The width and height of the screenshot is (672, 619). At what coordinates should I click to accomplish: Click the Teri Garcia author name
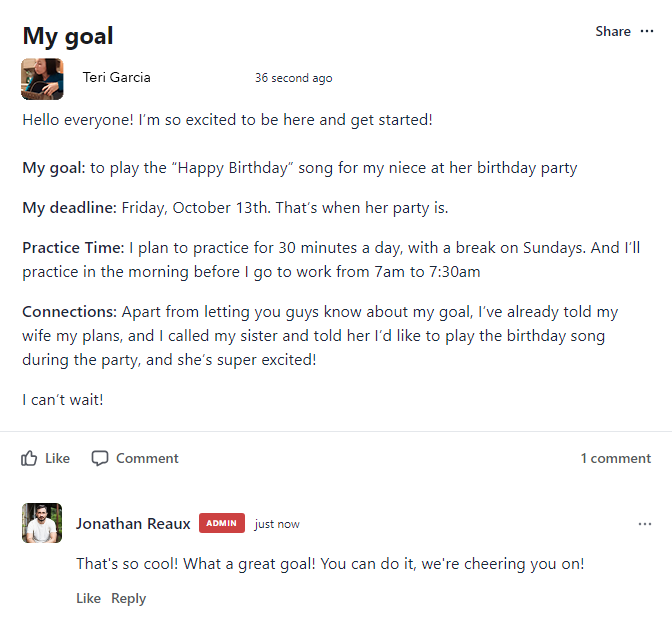(x=117, y=77)
